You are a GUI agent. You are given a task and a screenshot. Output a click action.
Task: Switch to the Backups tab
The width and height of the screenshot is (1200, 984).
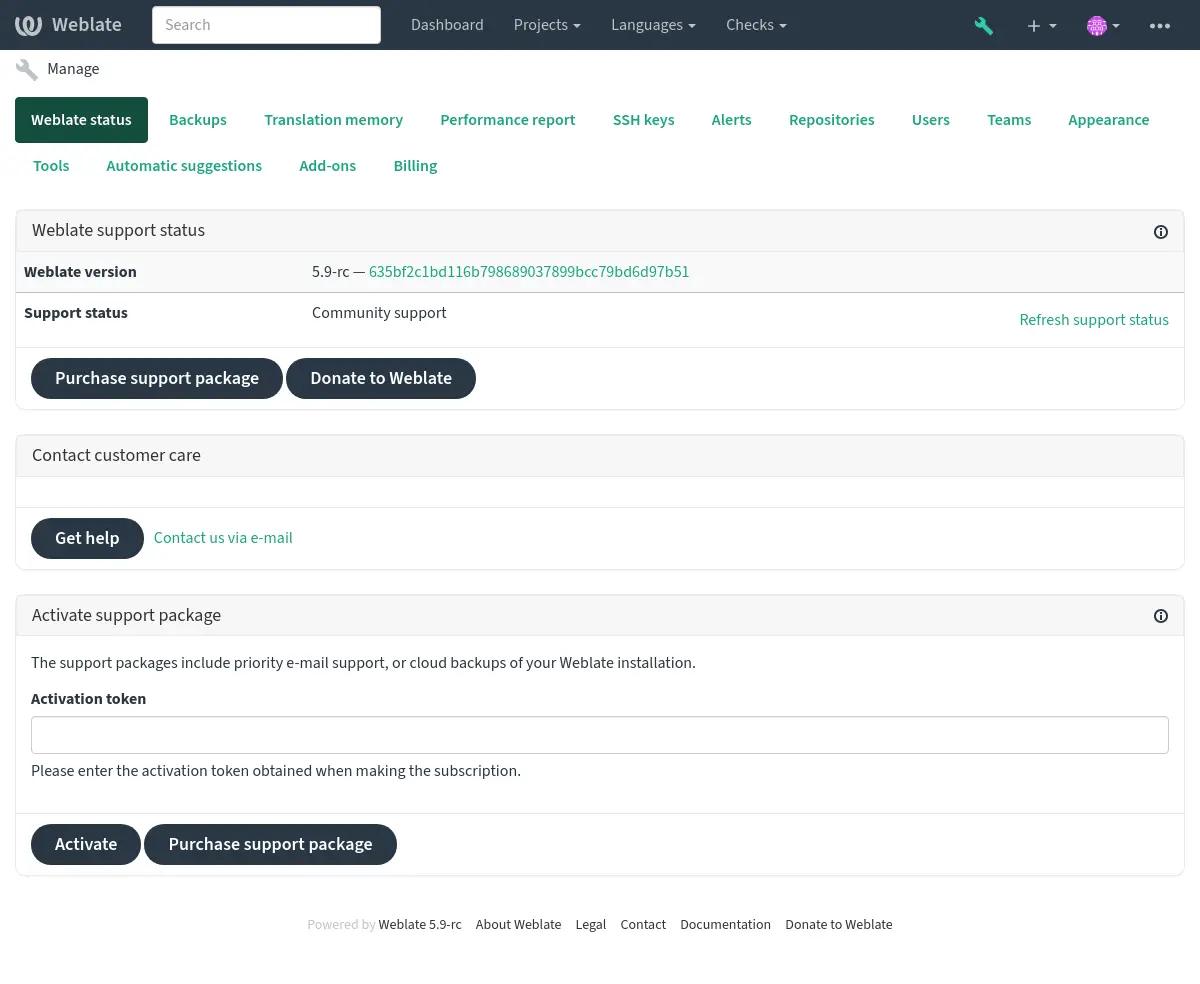tap(198, 120)
